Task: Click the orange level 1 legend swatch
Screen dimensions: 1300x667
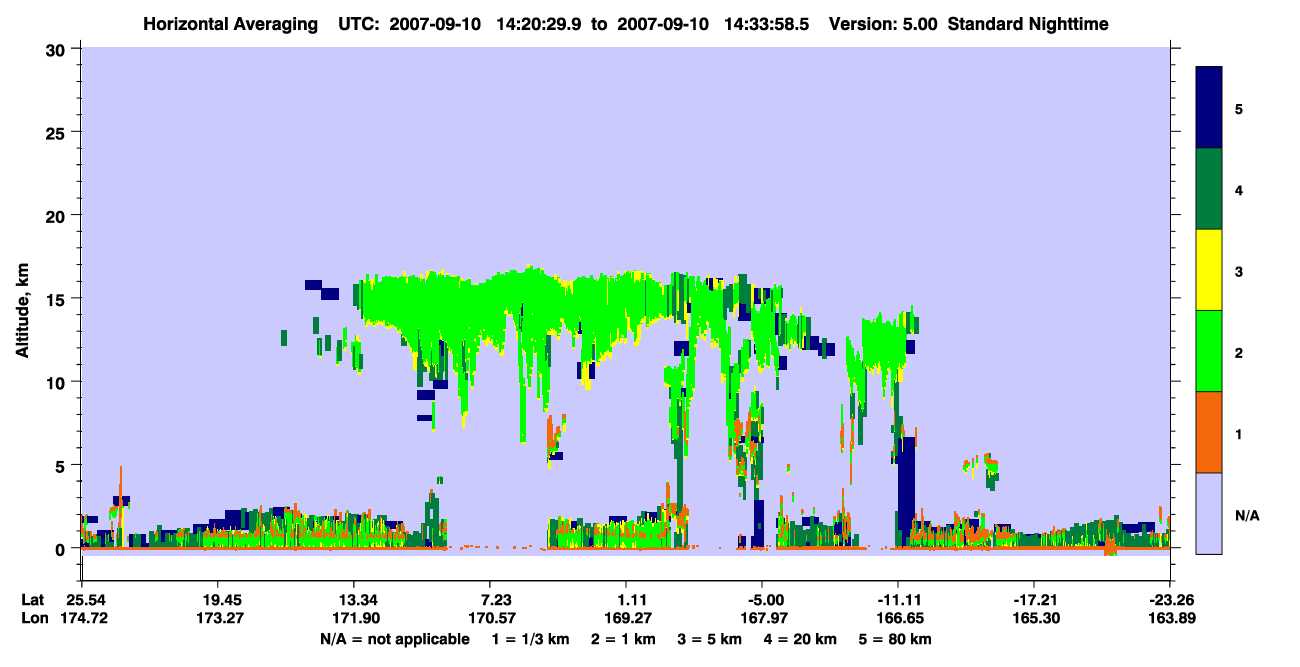Action: [1209, 432]
